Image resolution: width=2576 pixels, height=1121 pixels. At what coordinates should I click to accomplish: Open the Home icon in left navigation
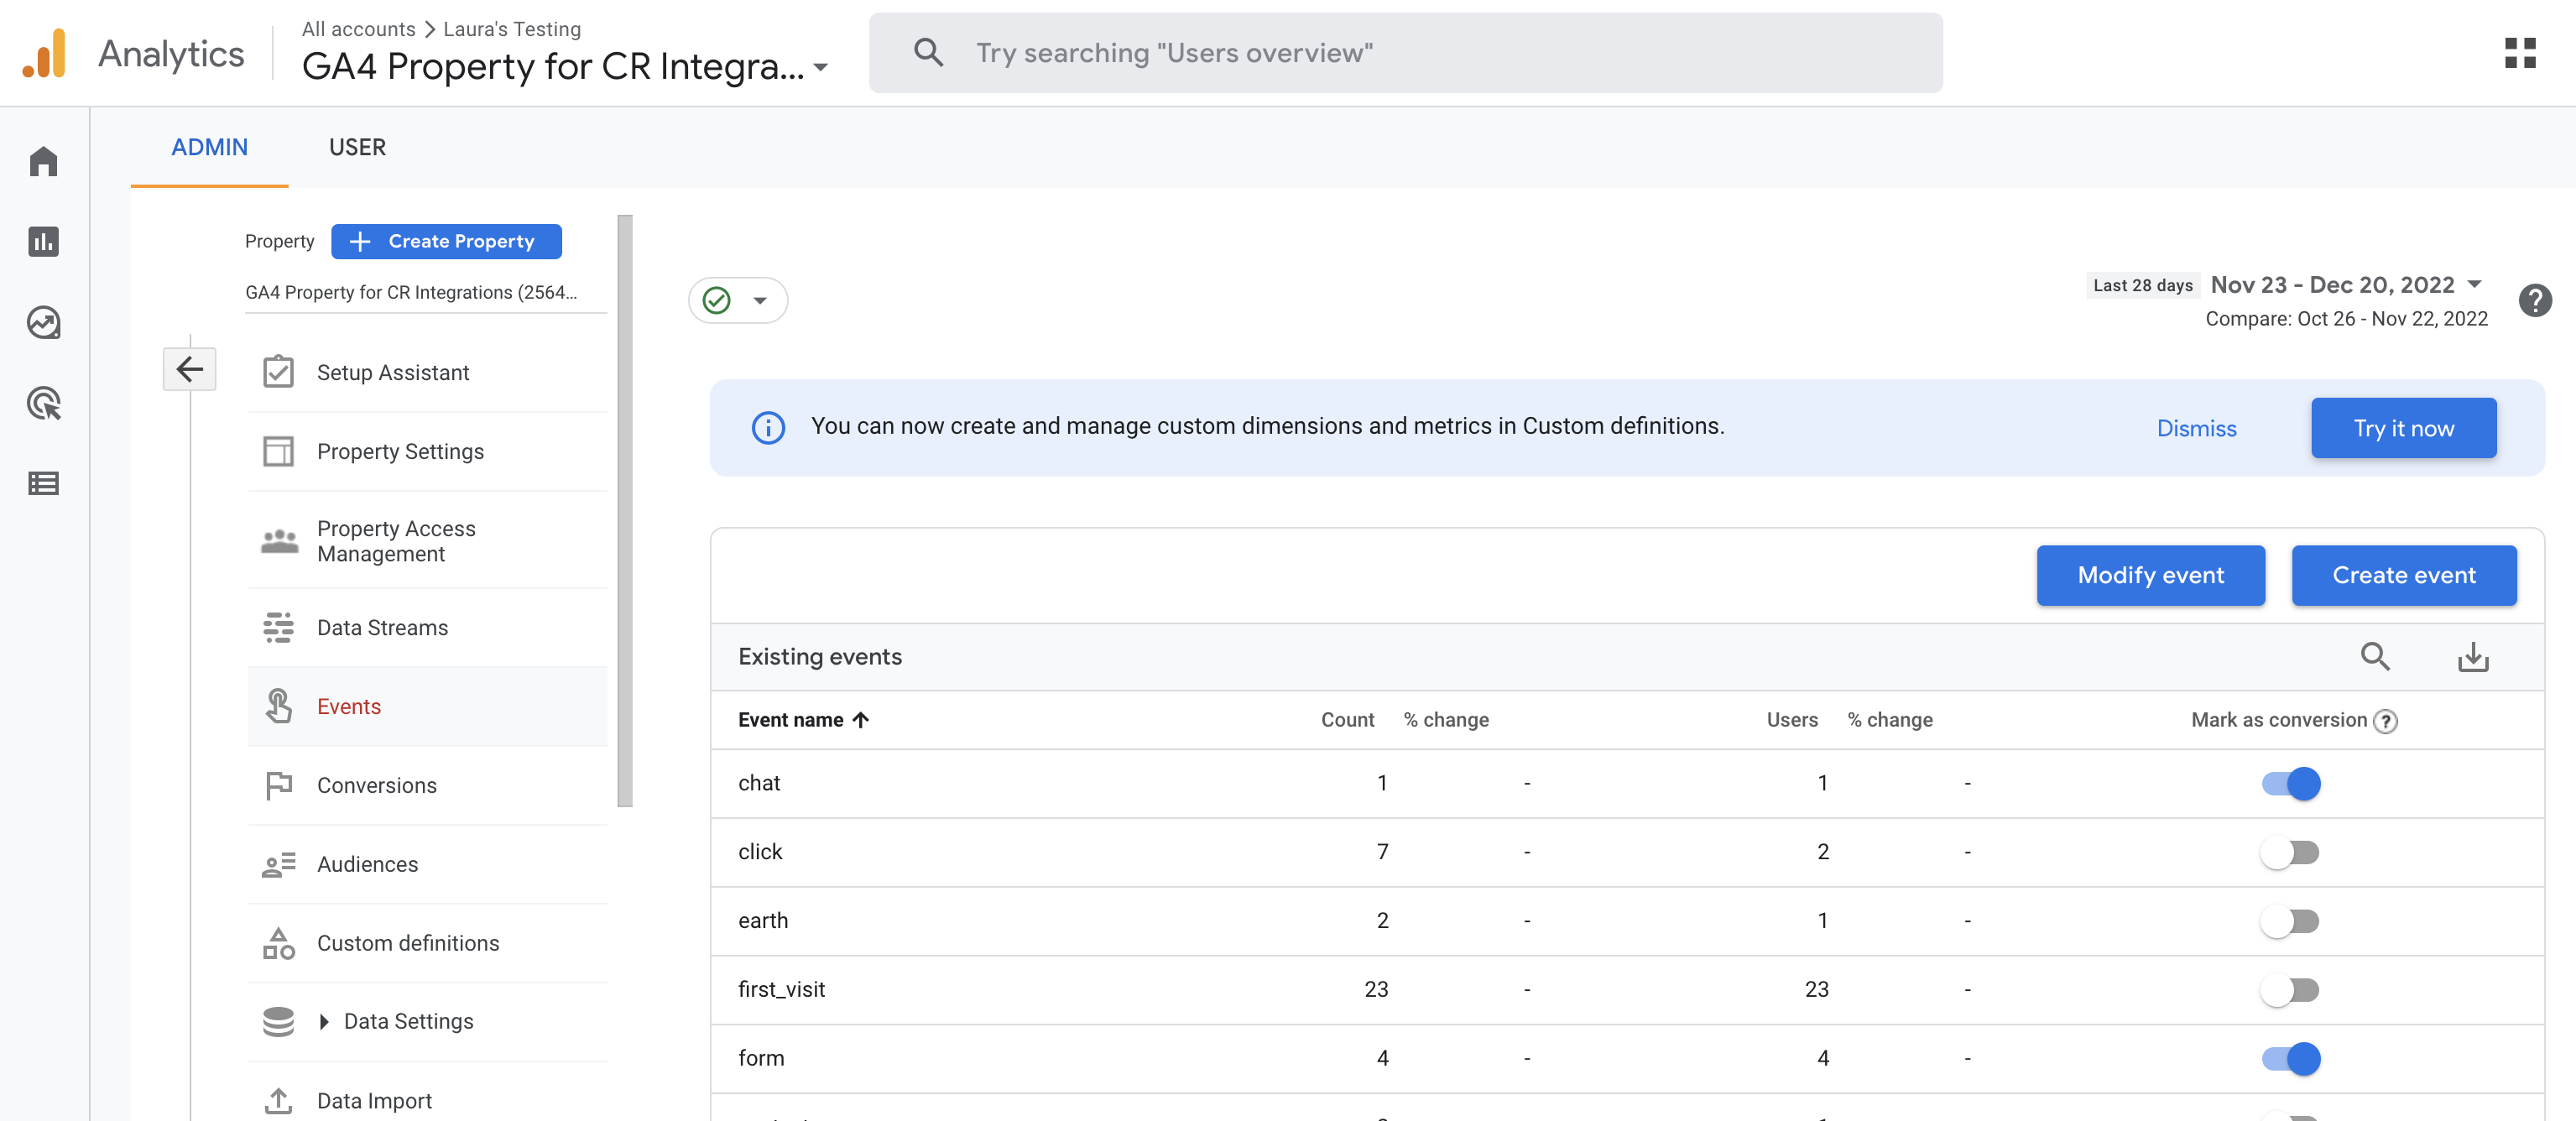click(43, 161)
